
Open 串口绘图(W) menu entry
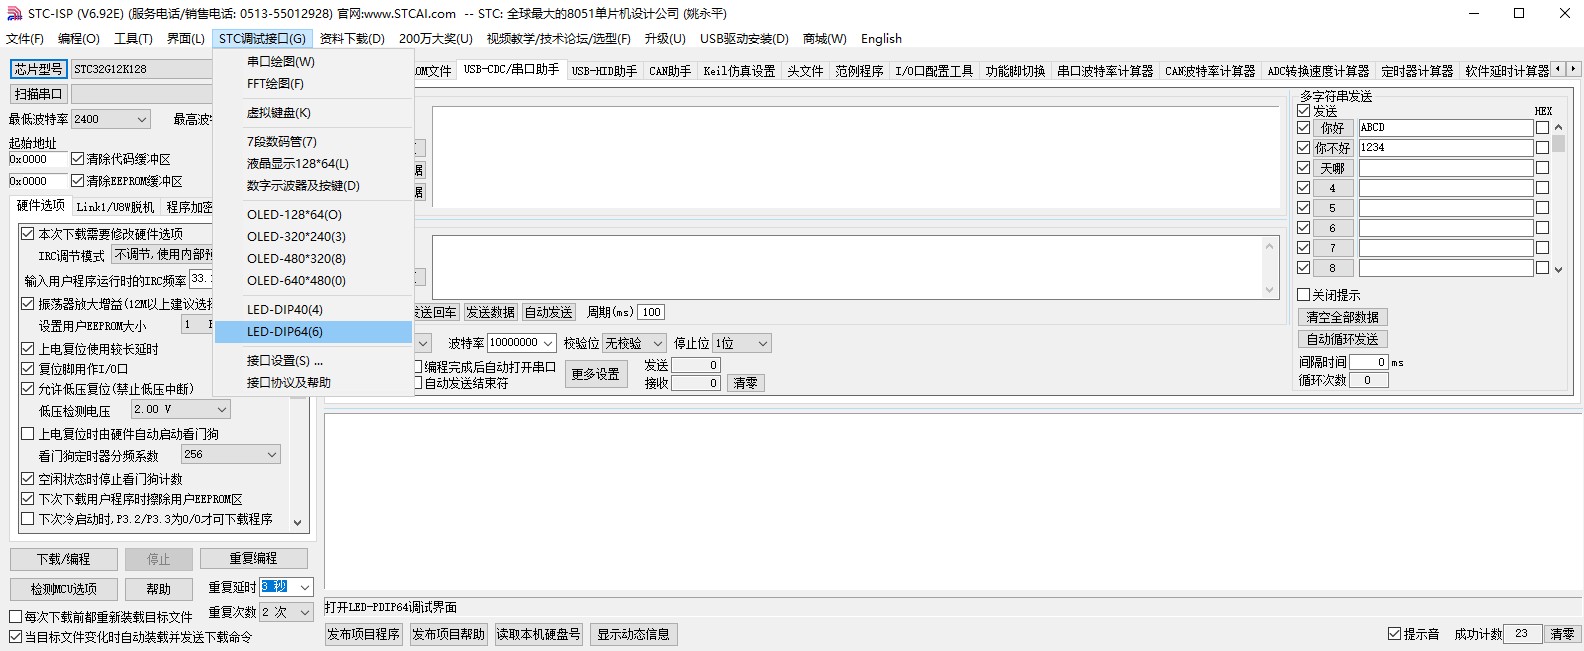pos(314,62)
